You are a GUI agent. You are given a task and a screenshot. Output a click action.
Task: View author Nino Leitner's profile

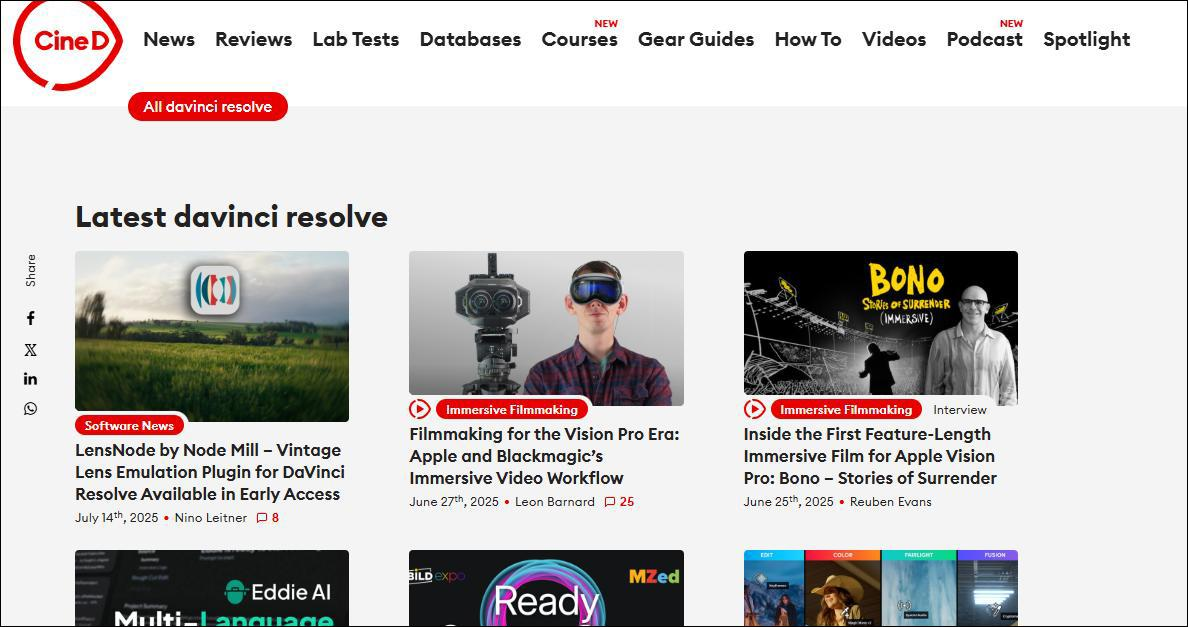(x=211, y=518)
